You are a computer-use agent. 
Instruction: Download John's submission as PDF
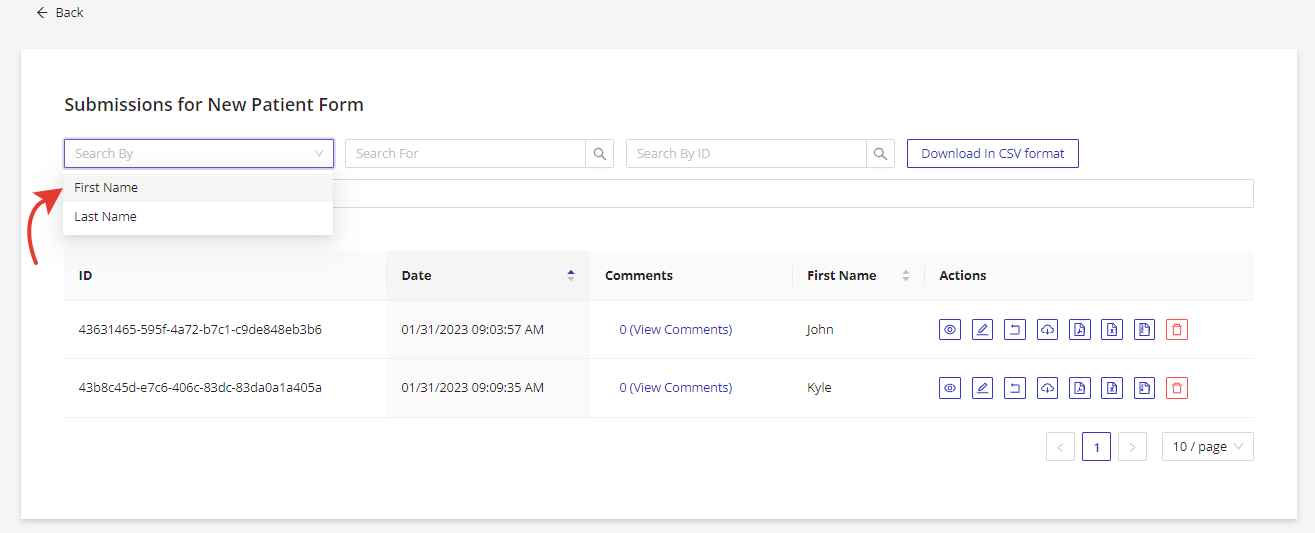[x=1079, y=330]
